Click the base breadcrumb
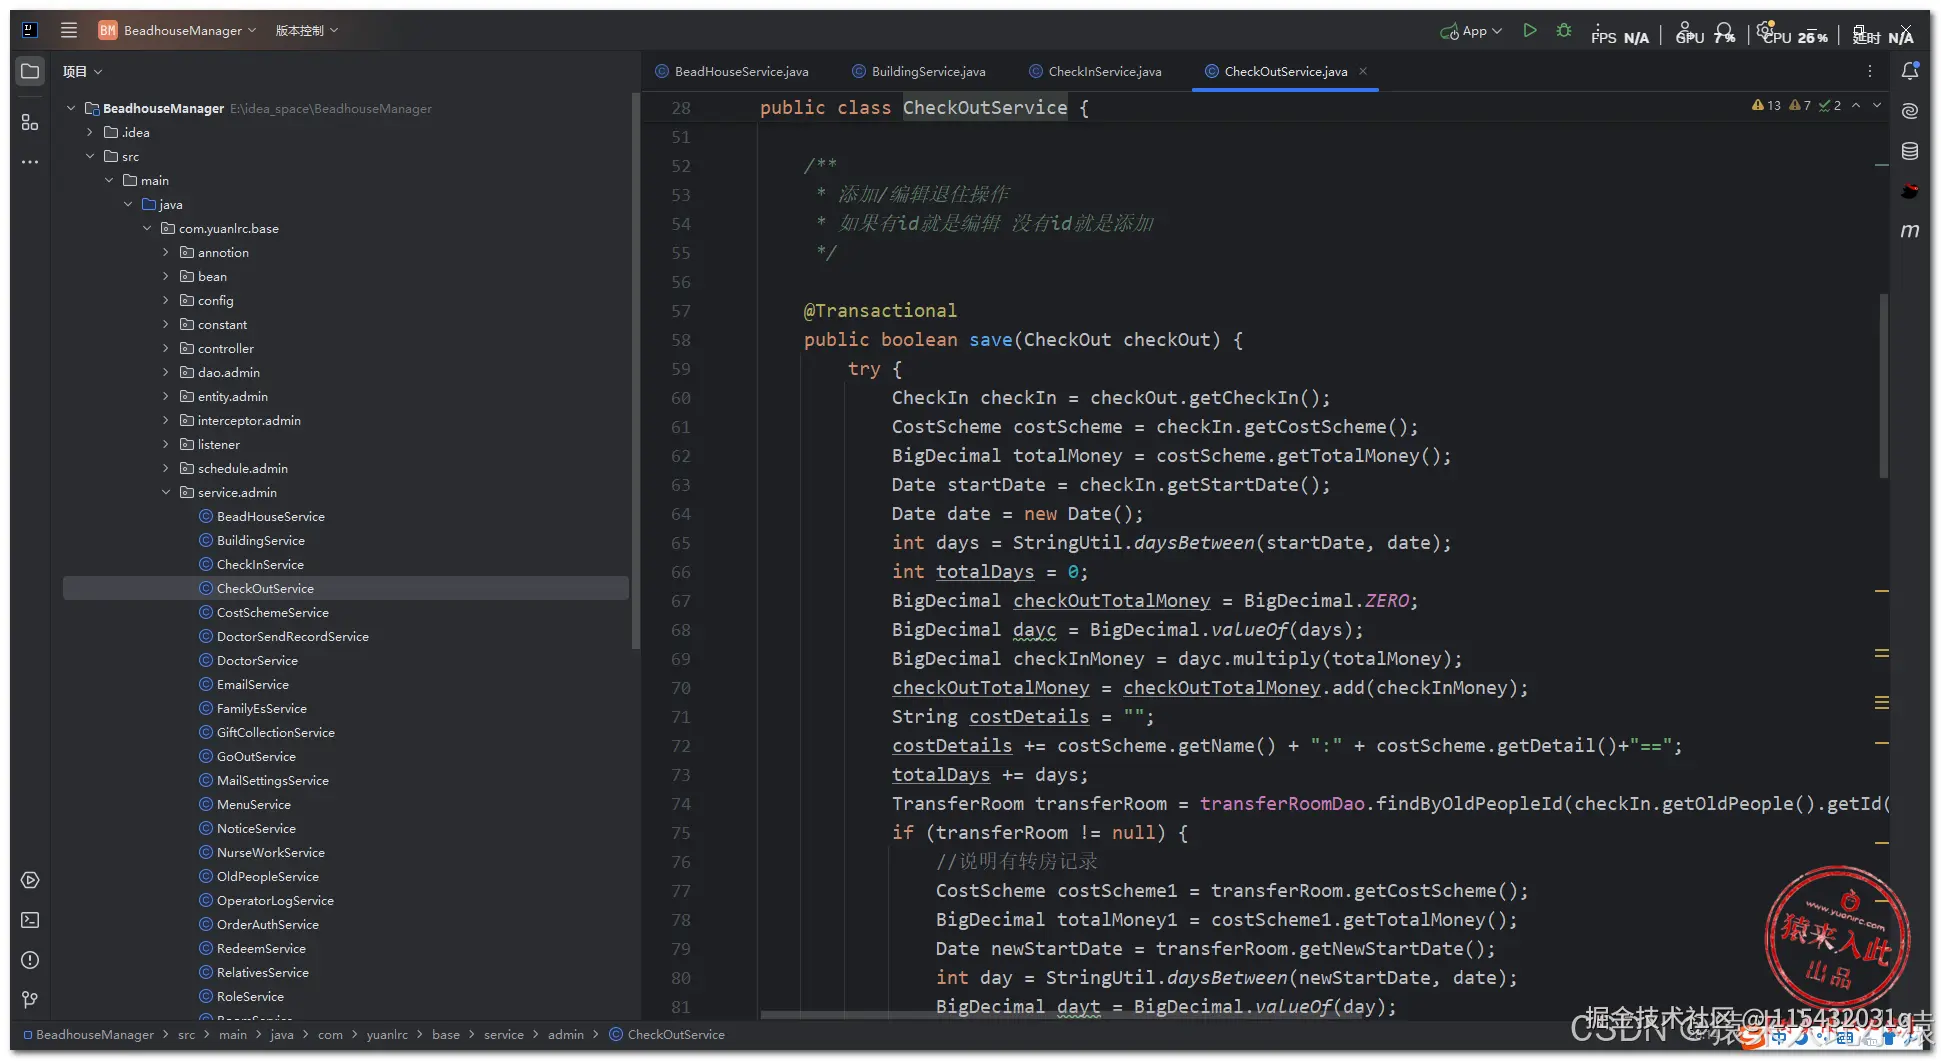This screenshot has height=1061, width=1941. [x=446, y=1034]
